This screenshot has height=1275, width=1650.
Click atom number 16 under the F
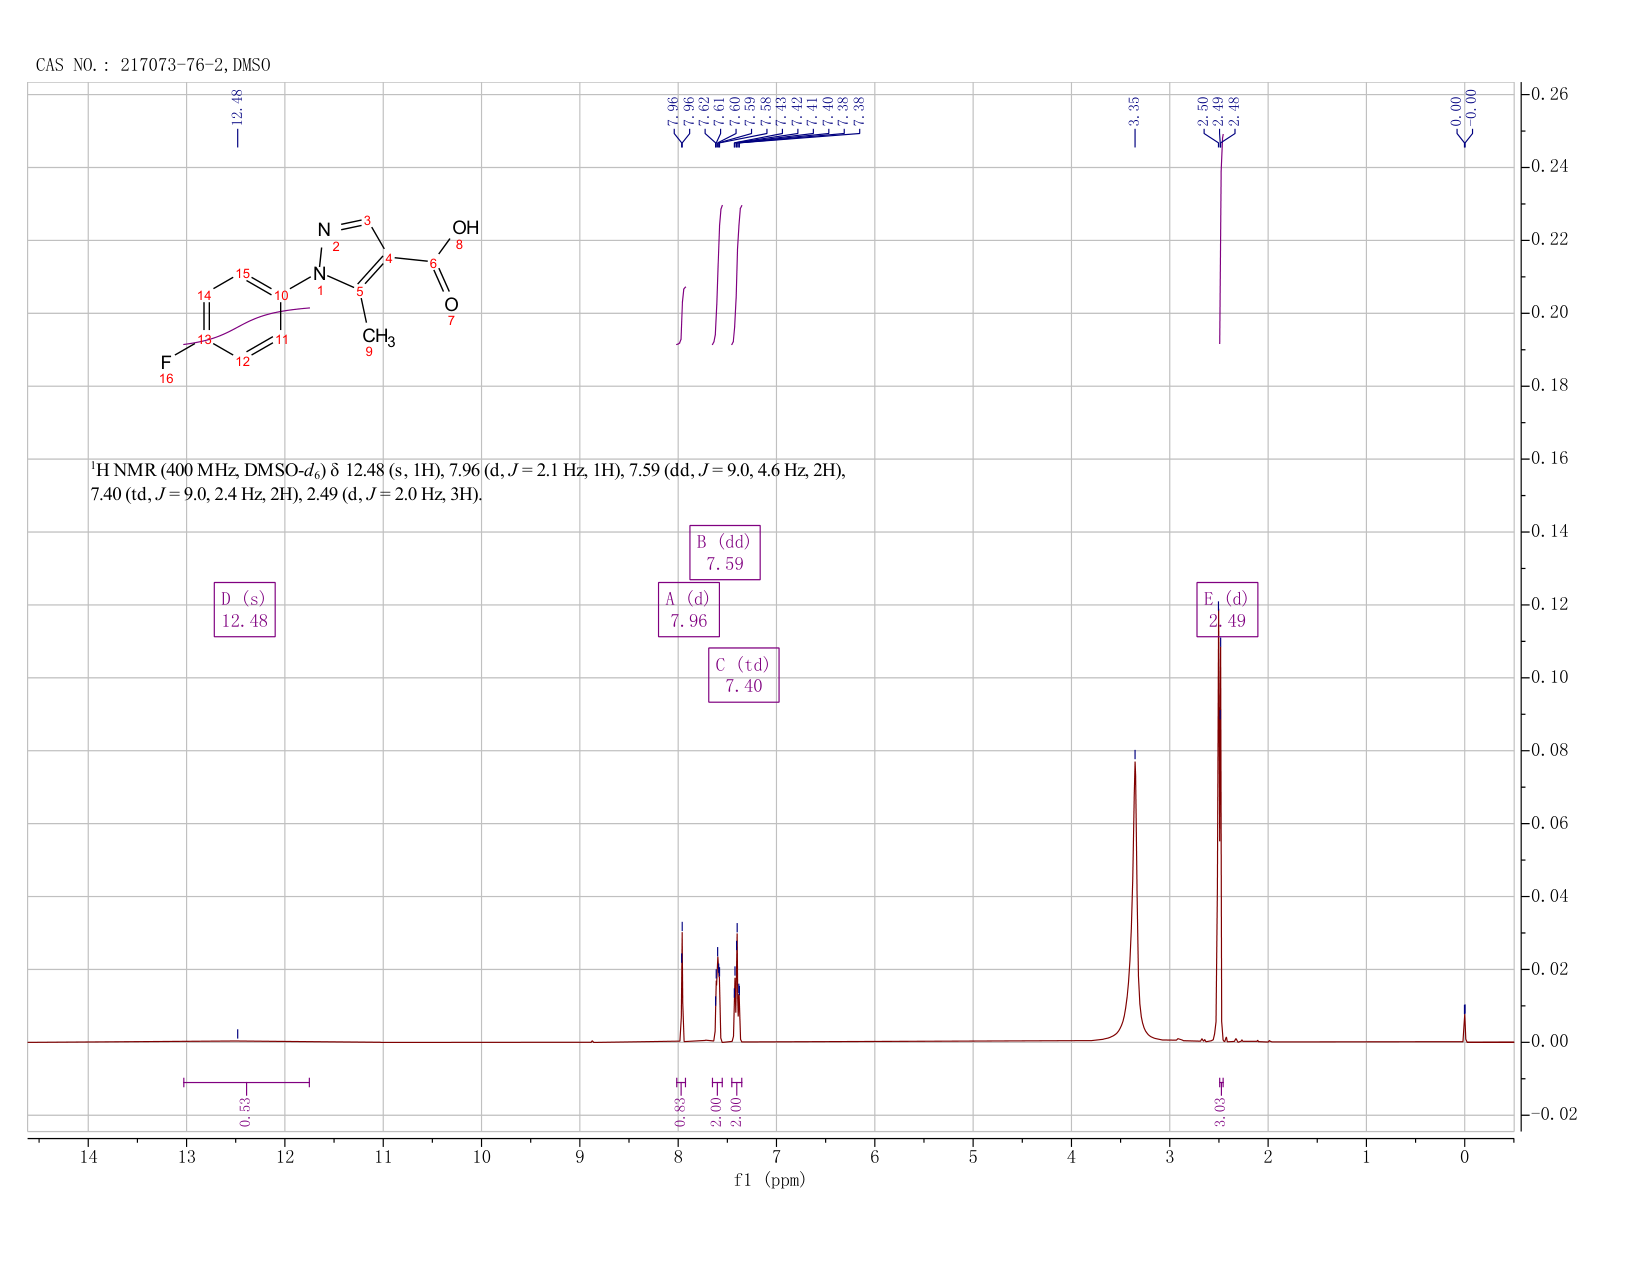click(166, 379)
